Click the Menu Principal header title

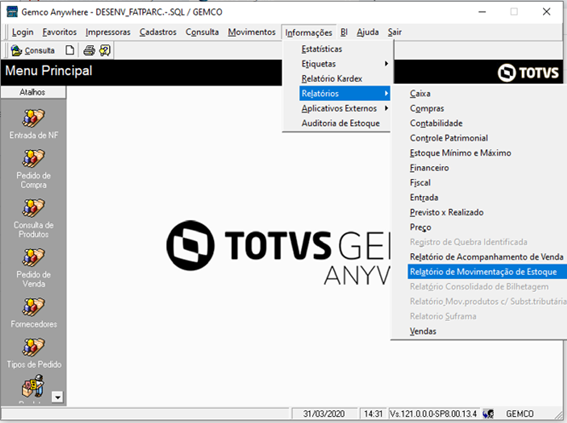point(49,70)
